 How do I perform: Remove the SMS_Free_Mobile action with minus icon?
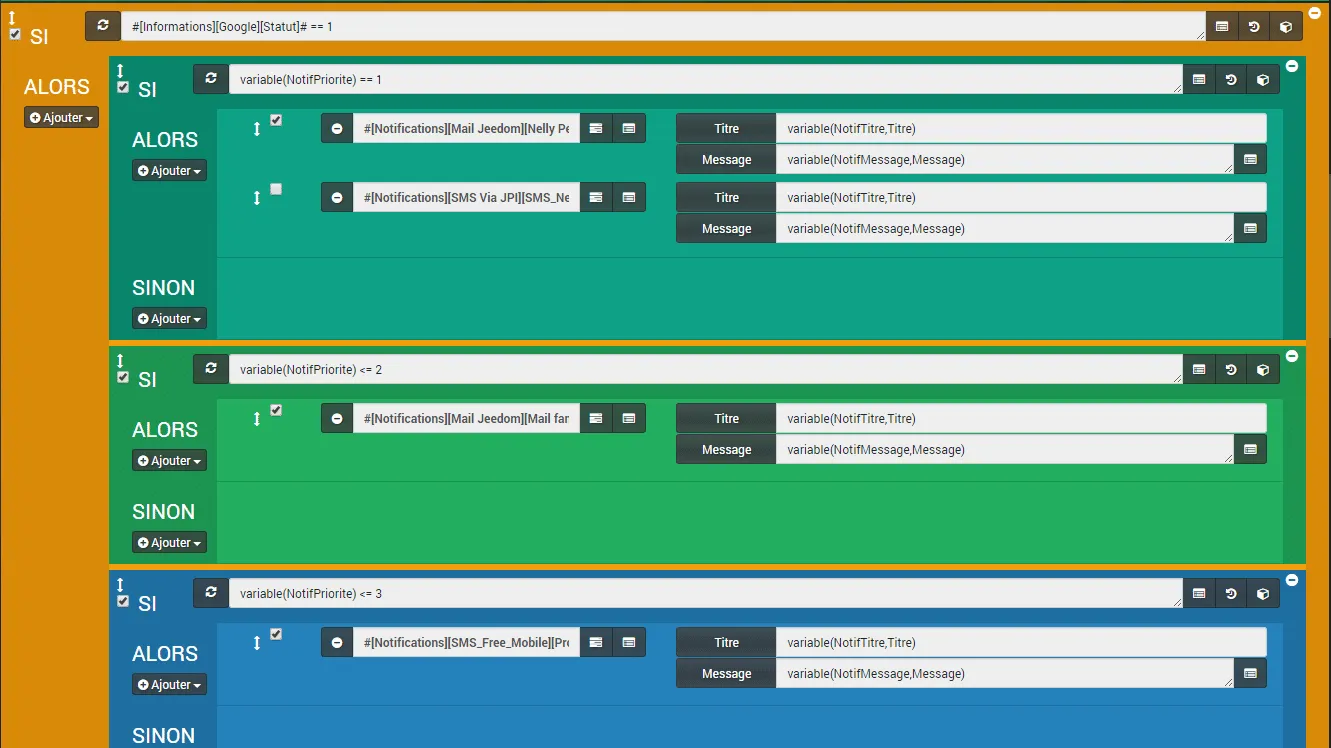(x=337, y=642)
